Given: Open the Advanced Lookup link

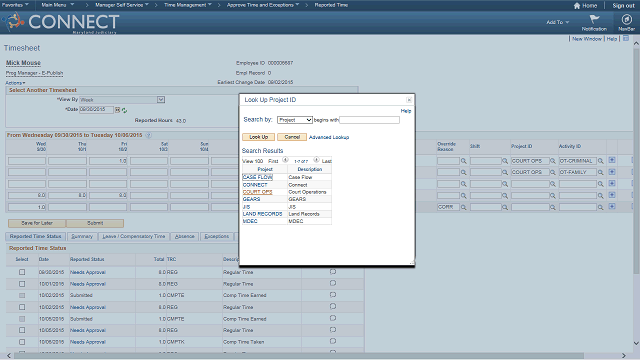Looking at the screenshot, I should (x=329, y=137).
